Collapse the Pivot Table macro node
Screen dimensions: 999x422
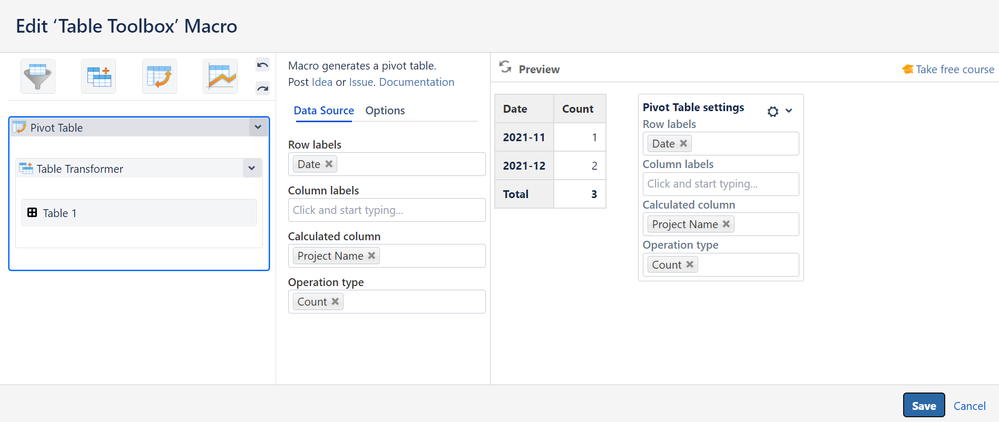(257, 128)
